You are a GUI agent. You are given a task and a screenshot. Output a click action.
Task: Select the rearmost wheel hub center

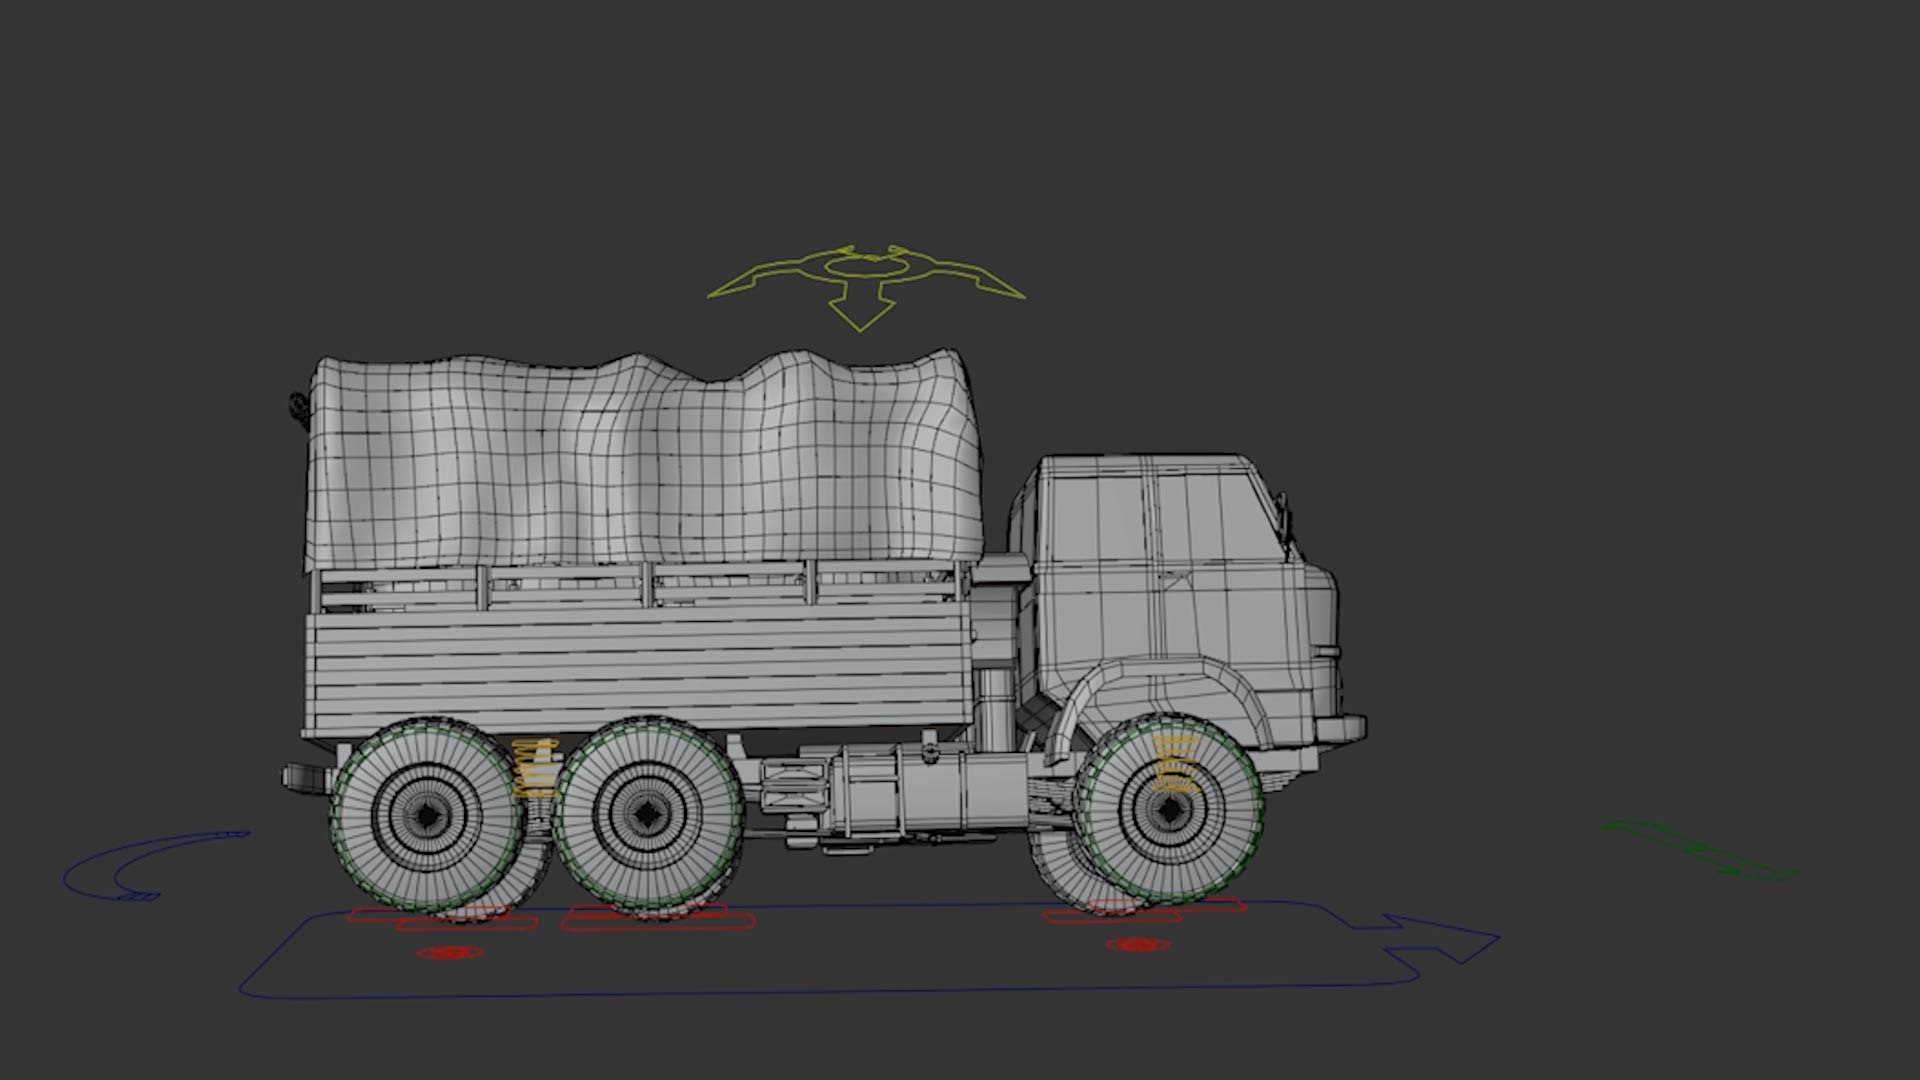point(428,816)
